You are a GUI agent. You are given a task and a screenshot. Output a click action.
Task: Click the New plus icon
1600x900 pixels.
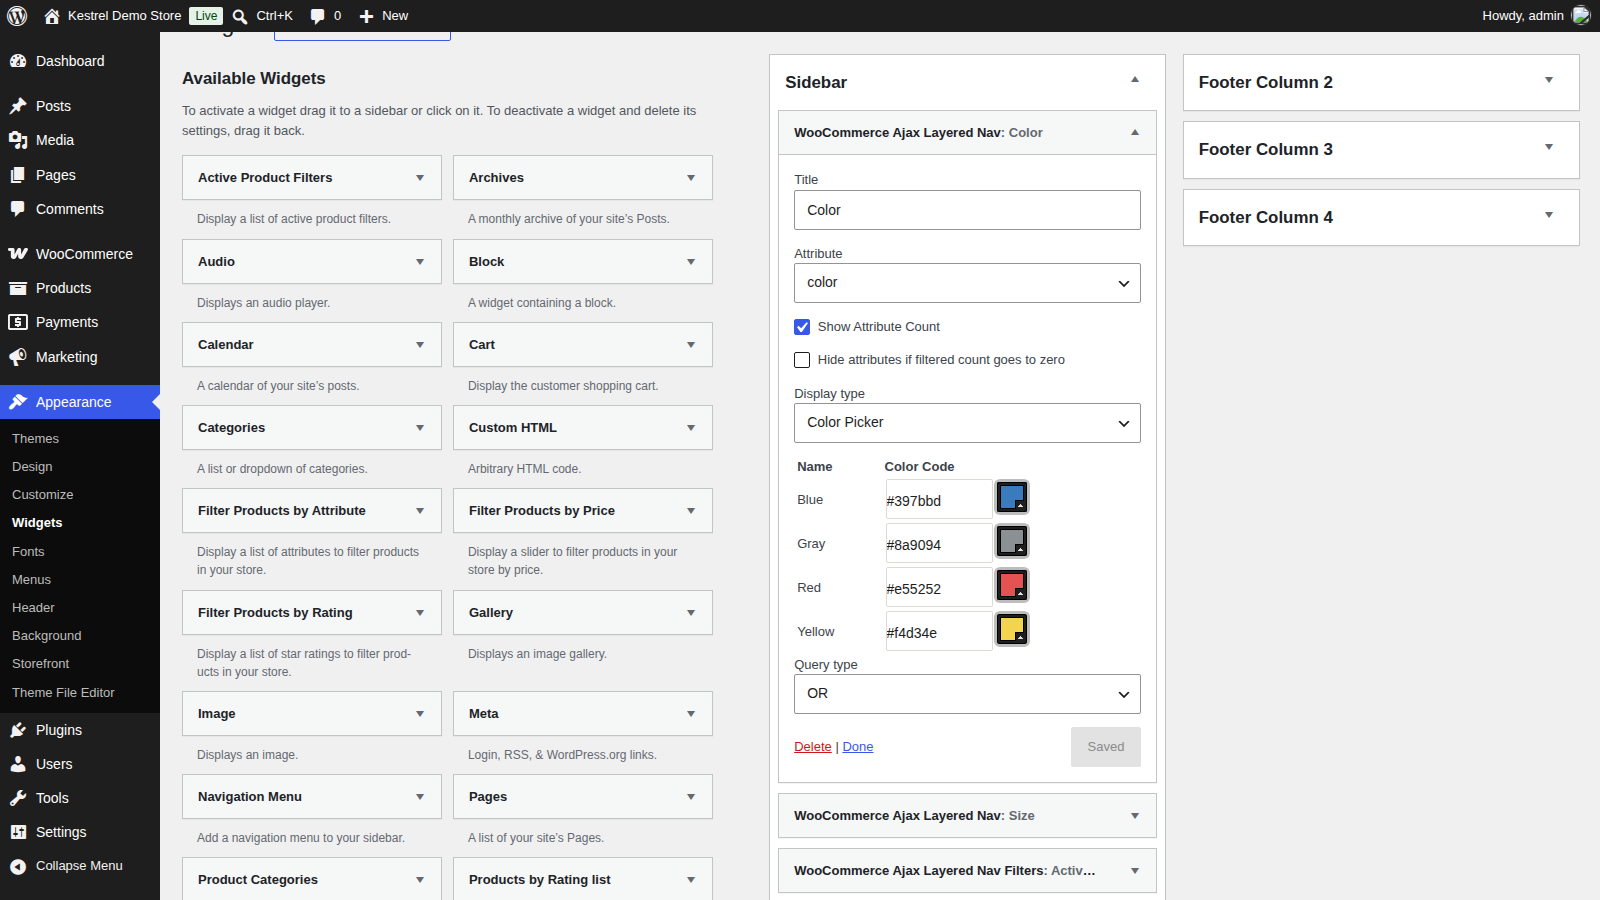point(366,16)
